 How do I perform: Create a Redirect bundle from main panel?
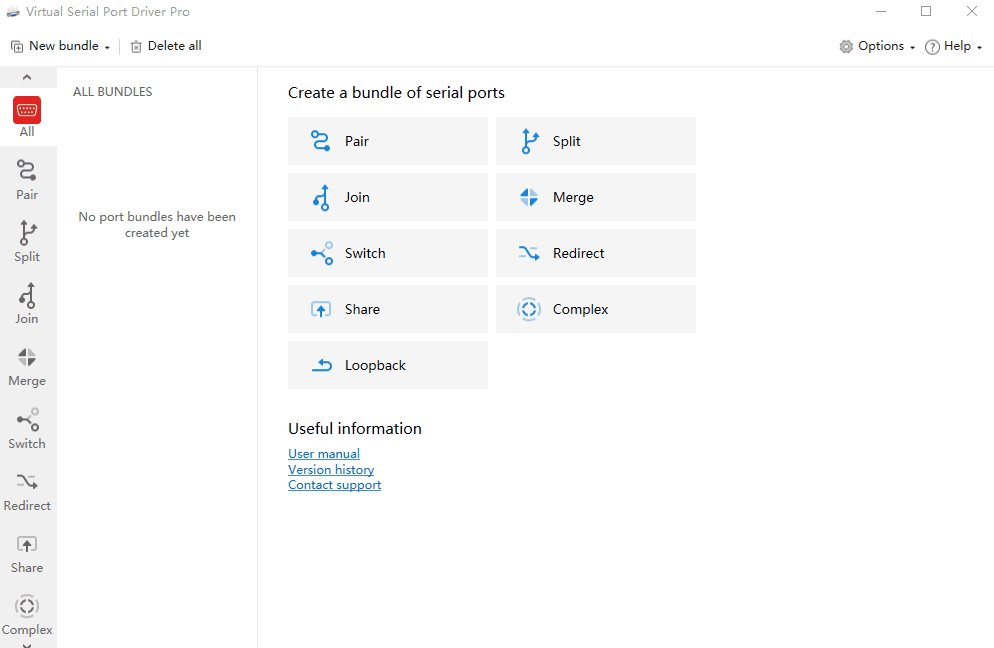pos(596,253)
